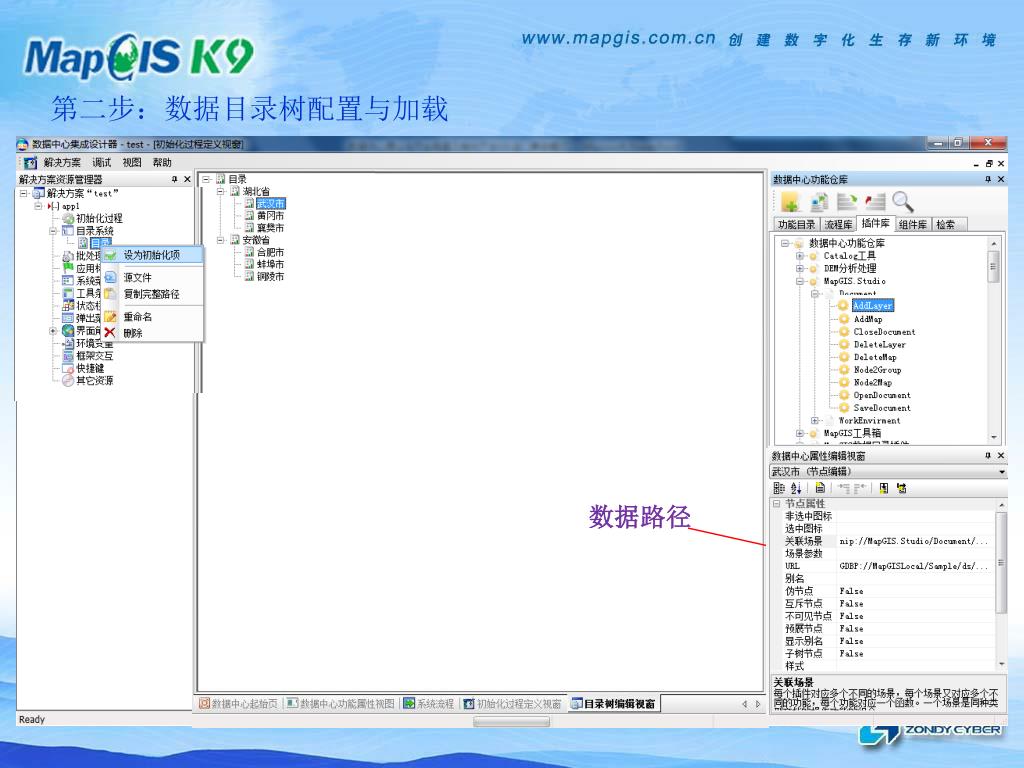
Task: Open the 解决方案 menu
Action: pos(62,162)
